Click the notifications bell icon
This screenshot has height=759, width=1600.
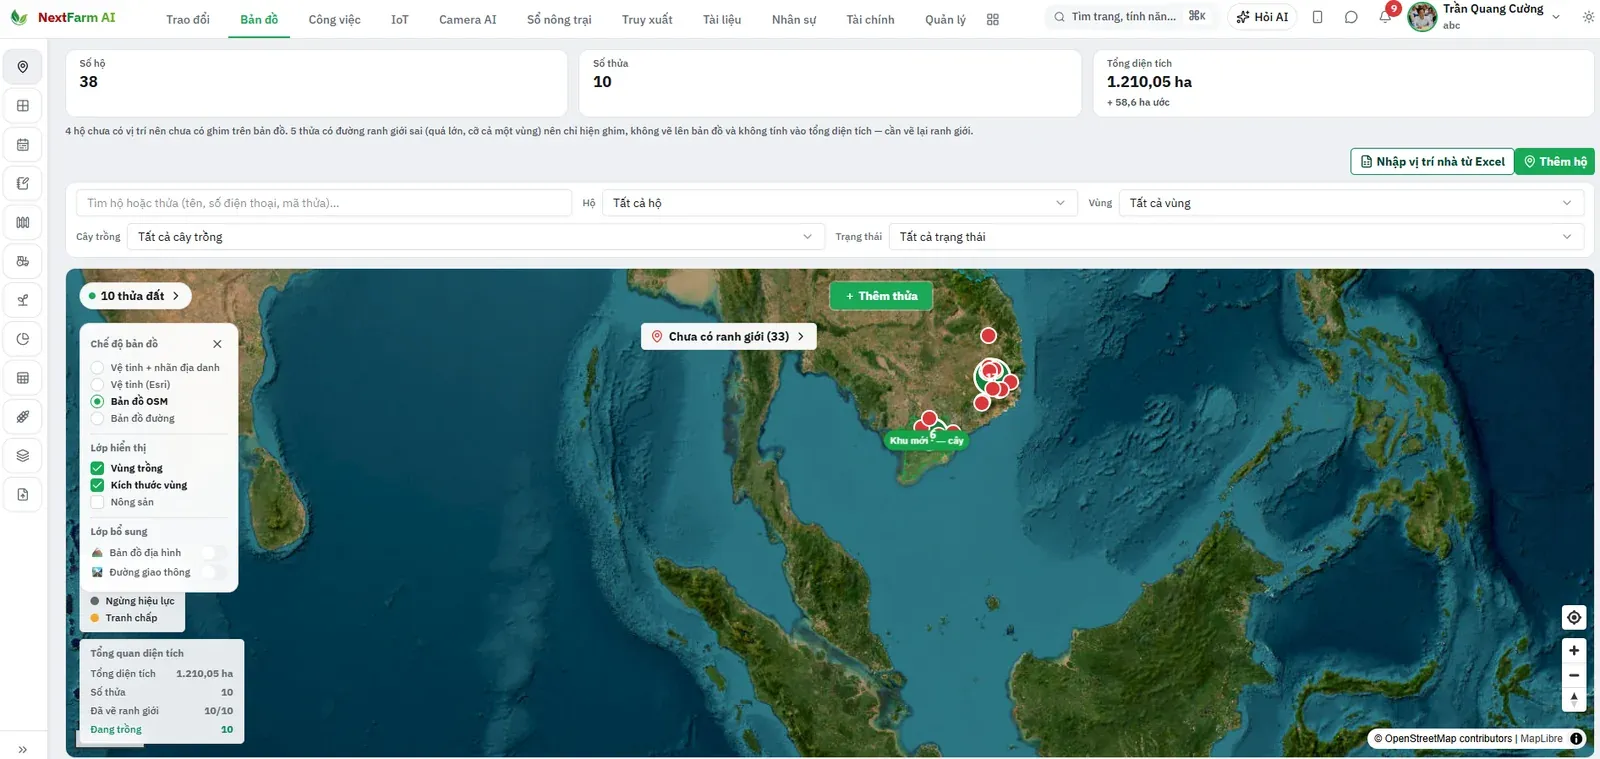1385,17
